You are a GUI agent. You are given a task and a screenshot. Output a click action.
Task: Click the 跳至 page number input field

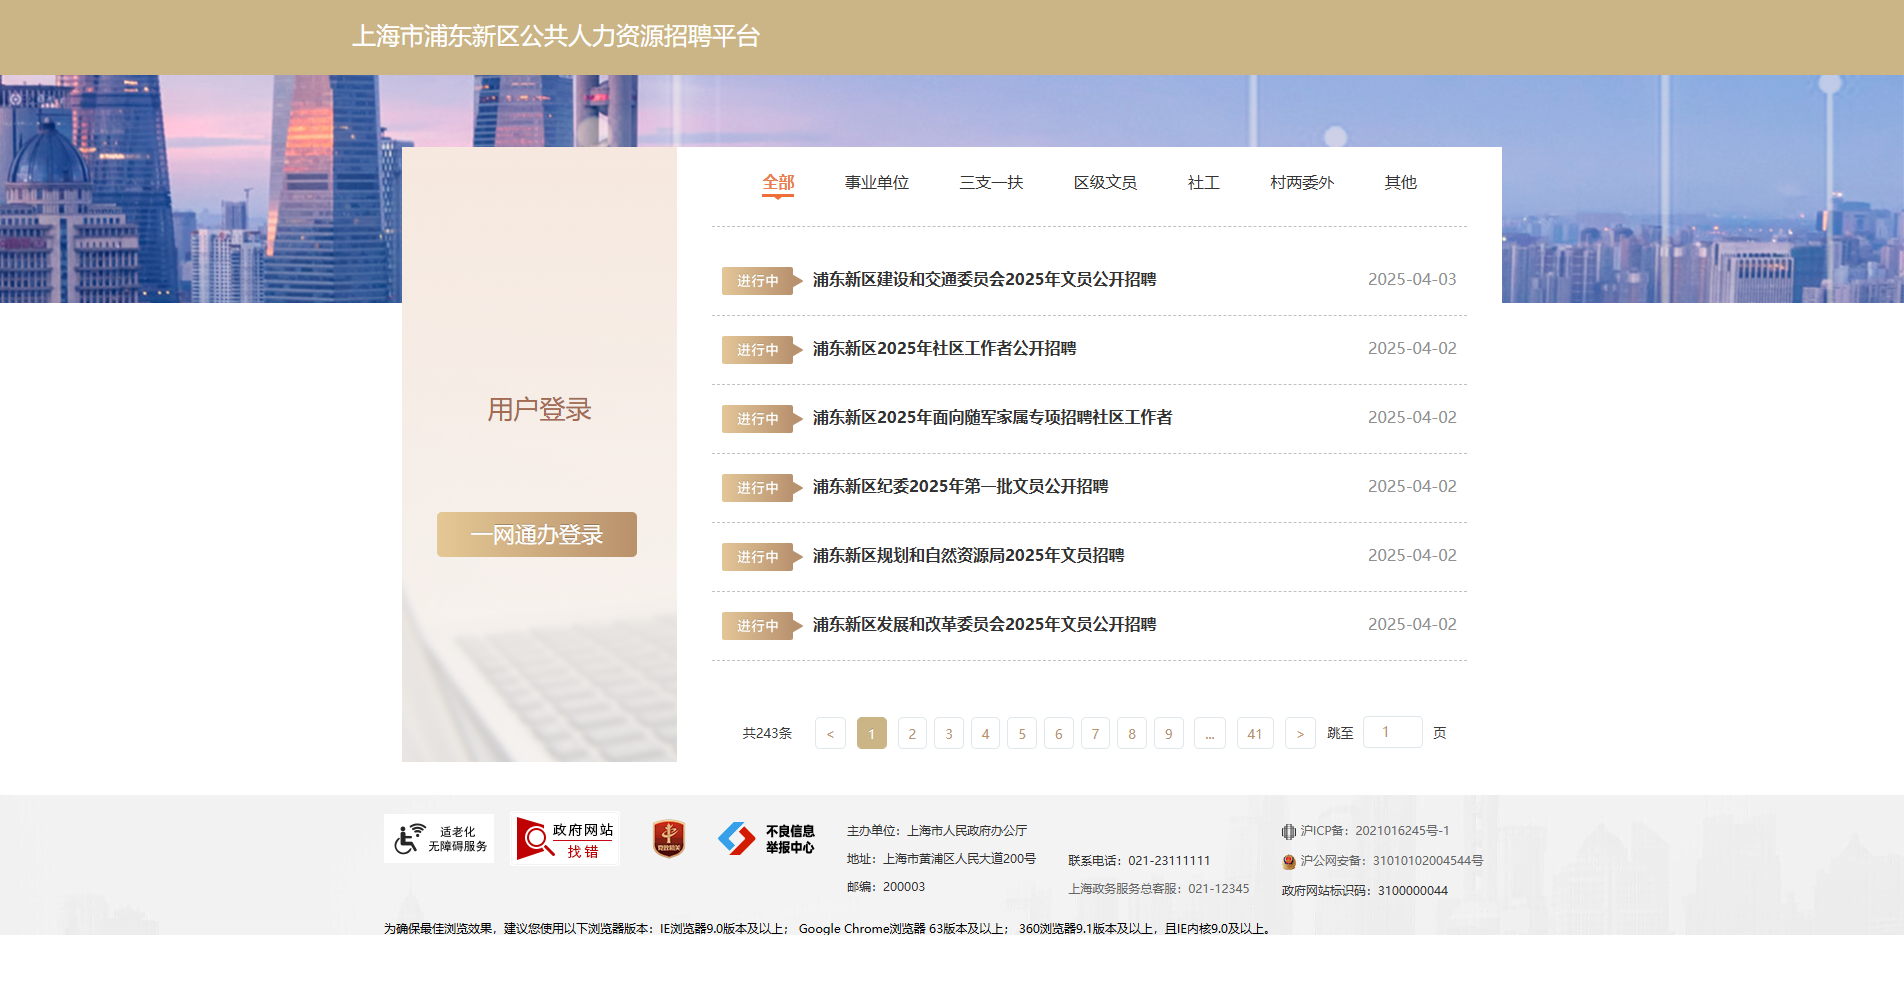(1392, 732)
